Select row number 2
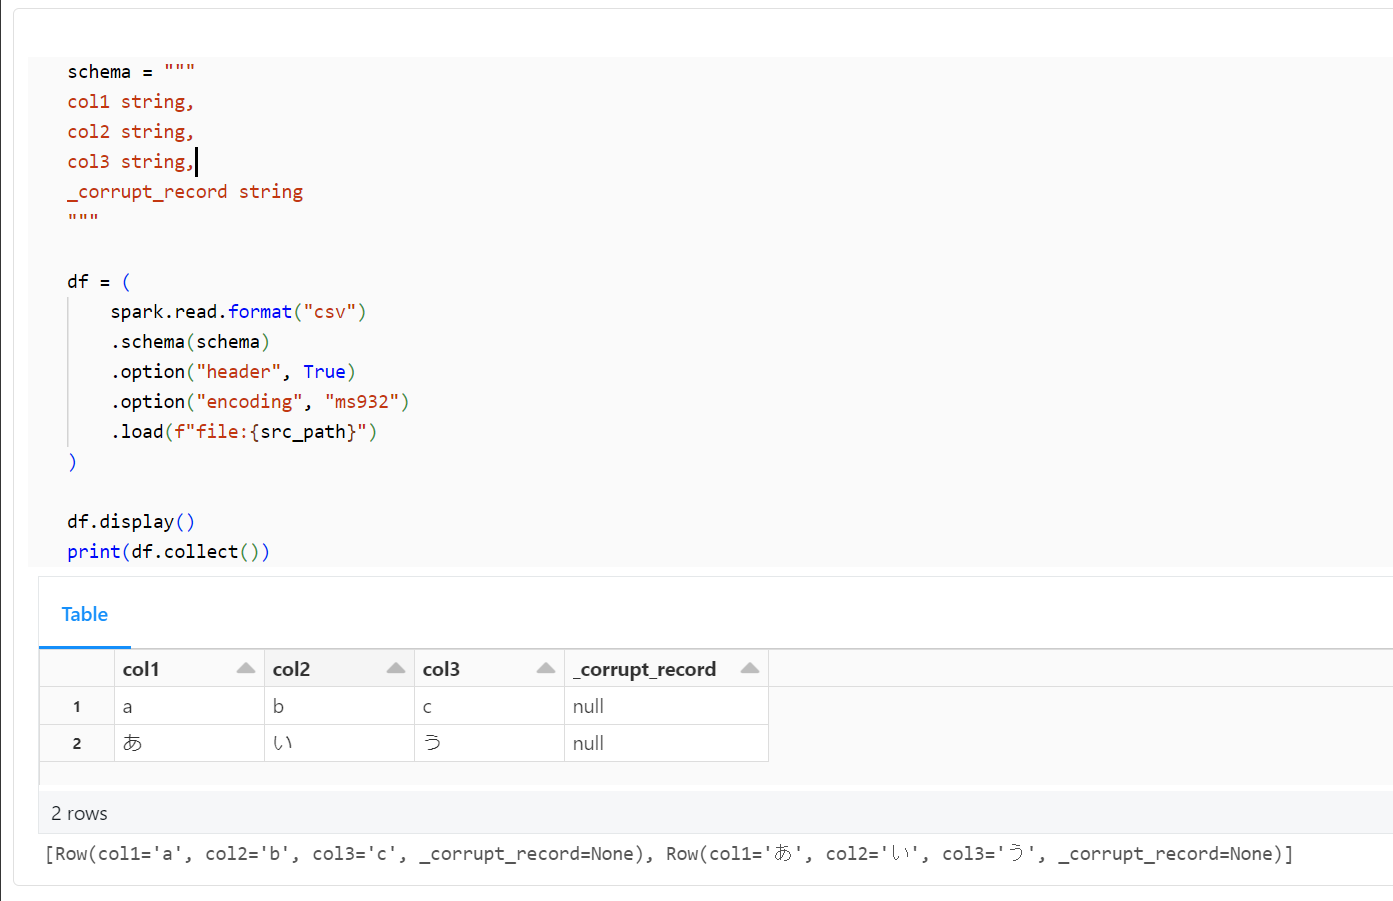Viewport: 1393px width, 901px height. coord(77,743)
